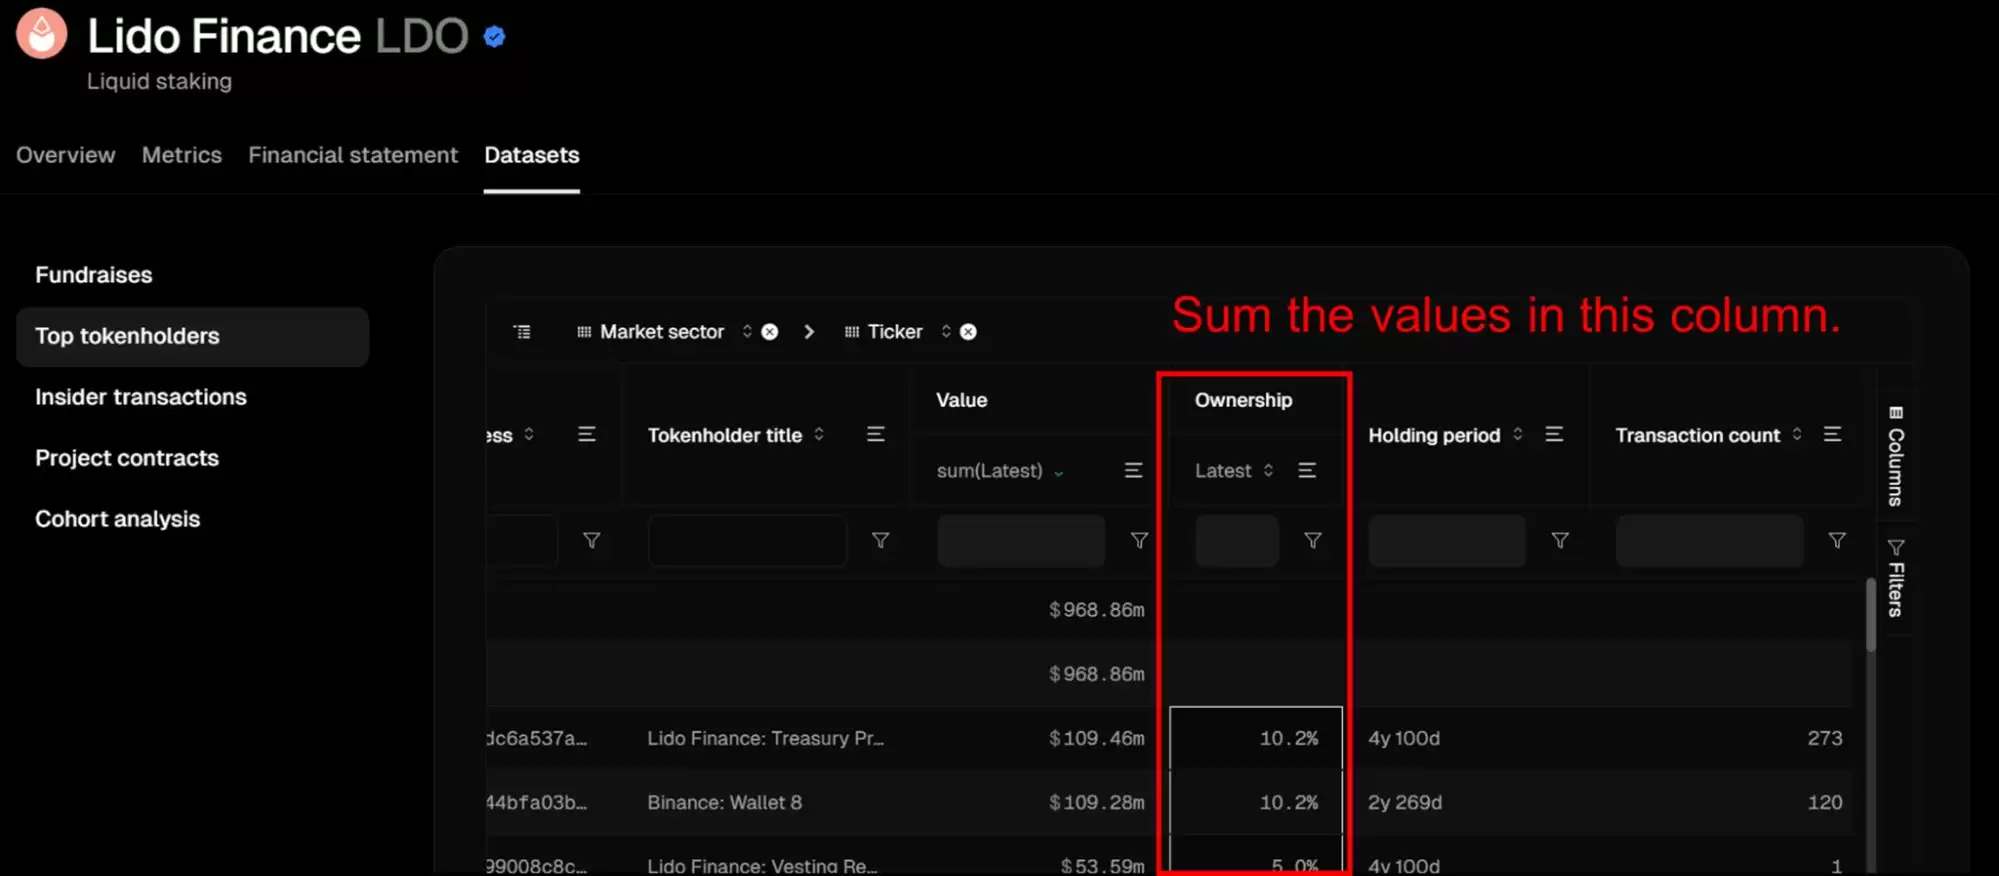Viewport: 1999px width, 876px height.
Task: Open Insider transactions dataset
Action: coord(141,397)
